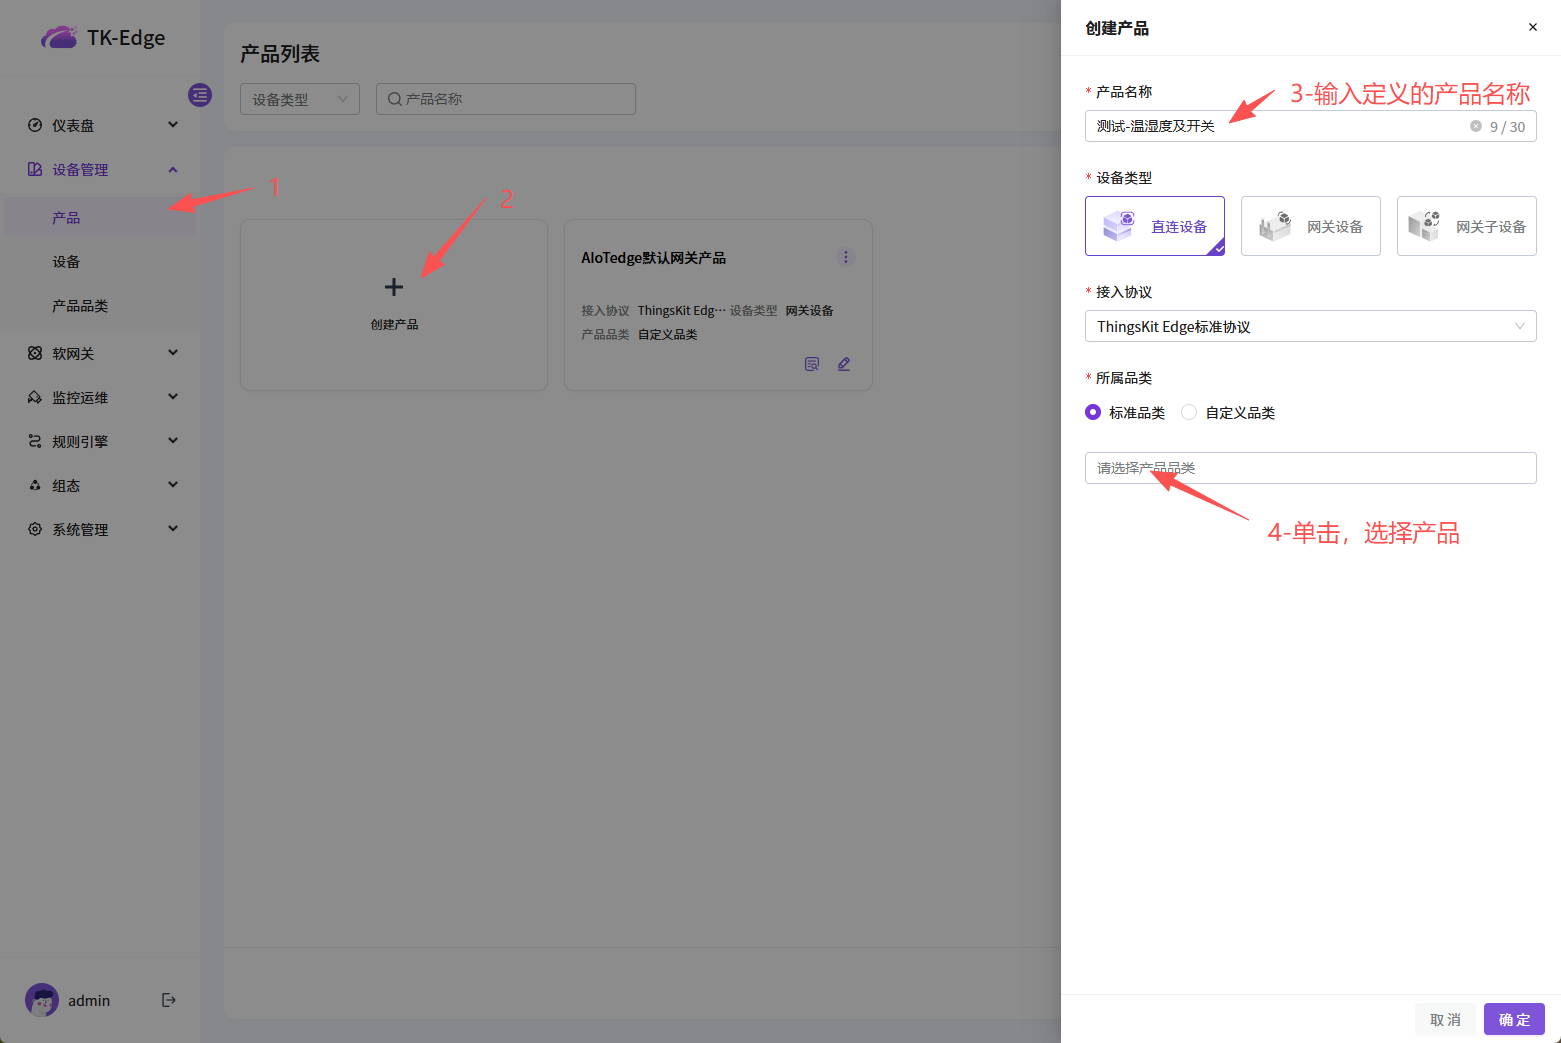
Task: Click the TK-Edge cloud logo
Action: [59, 38]
